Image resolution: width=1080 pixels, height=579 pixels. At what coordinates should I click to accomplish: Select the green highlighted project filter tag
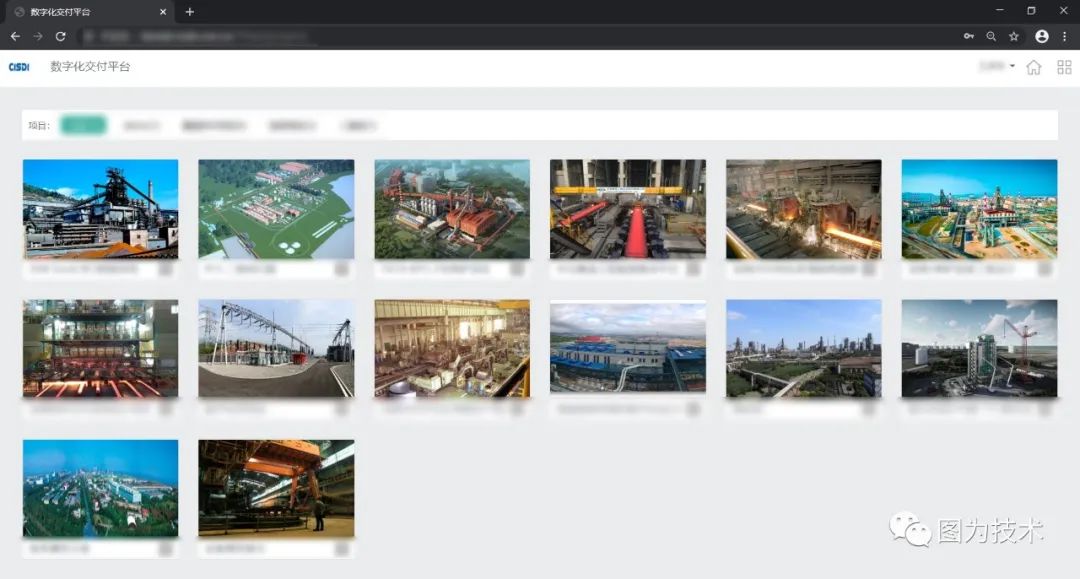click(83, 125)
